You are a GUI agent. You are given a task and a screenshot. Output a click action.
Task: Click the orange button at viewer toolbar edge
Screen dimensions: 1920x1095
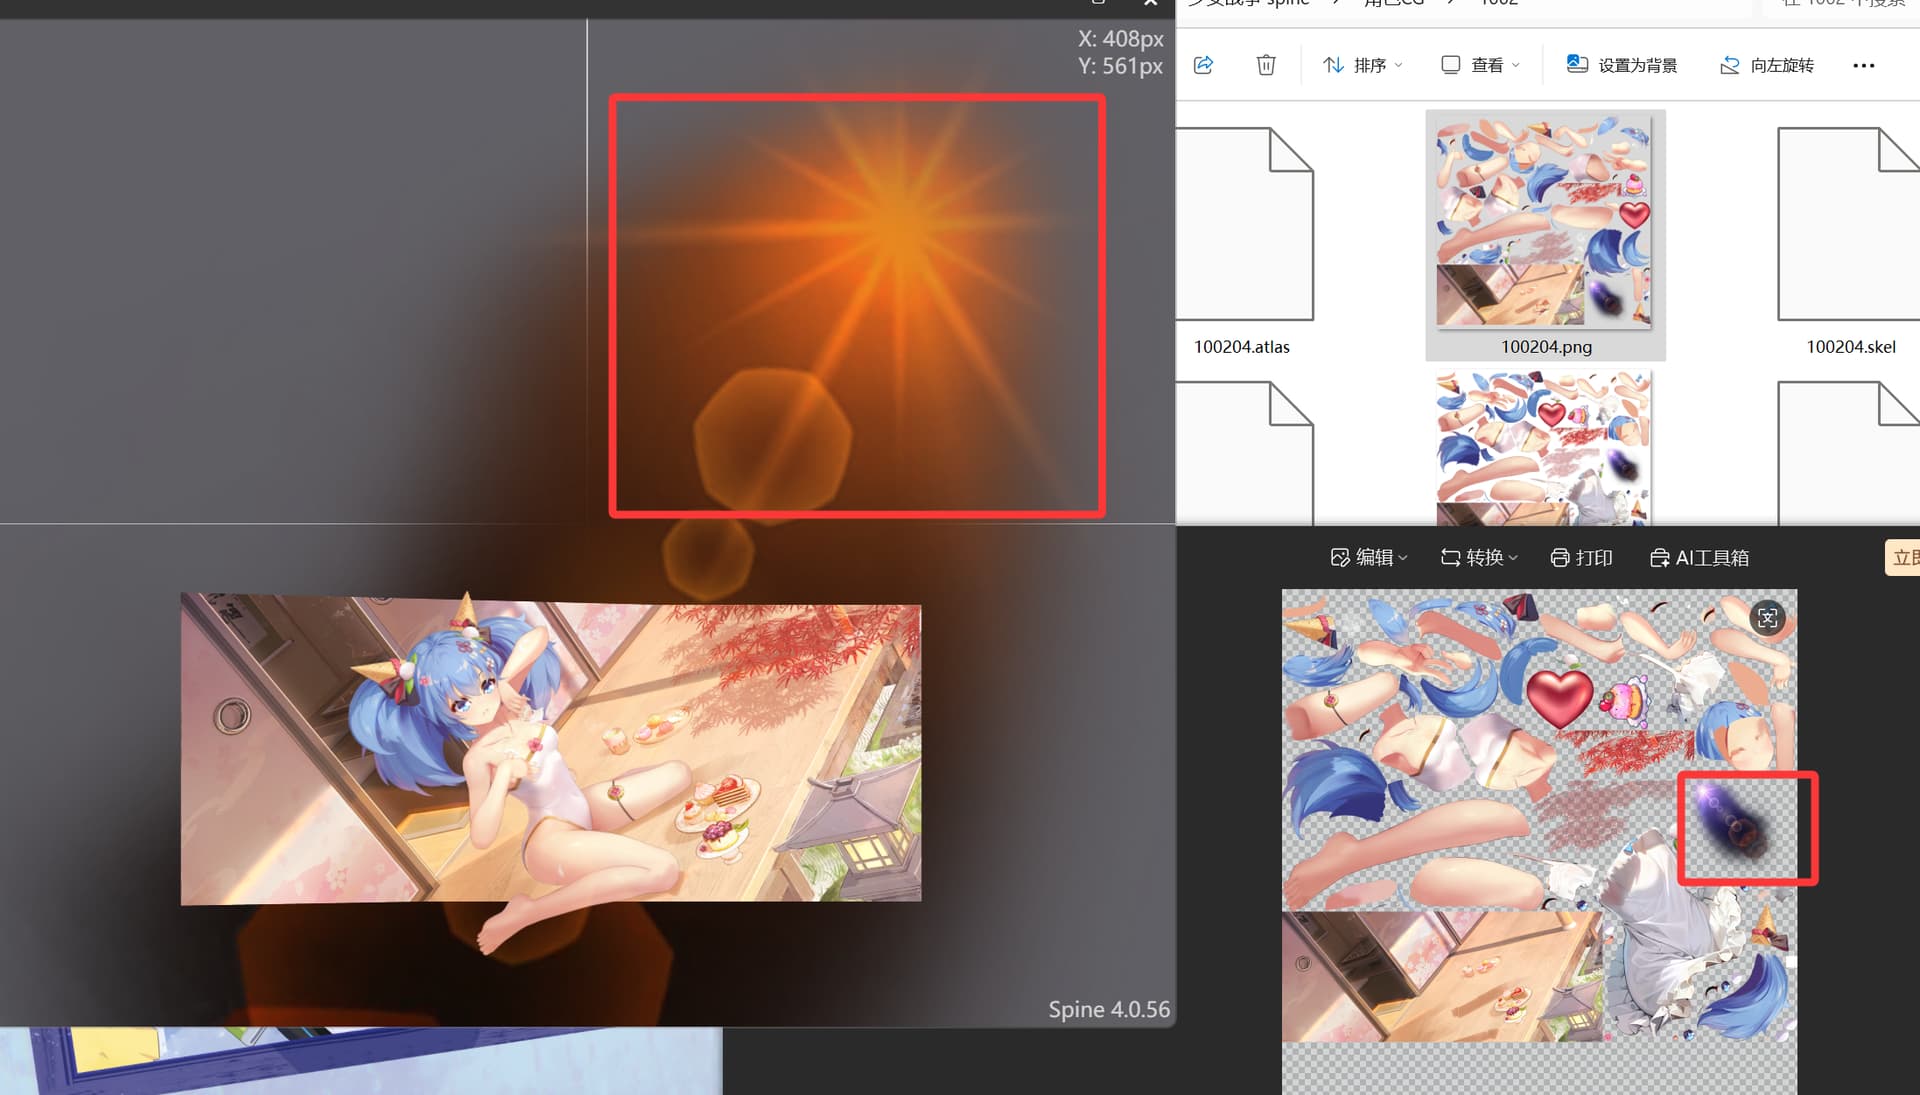(1902, 557)
